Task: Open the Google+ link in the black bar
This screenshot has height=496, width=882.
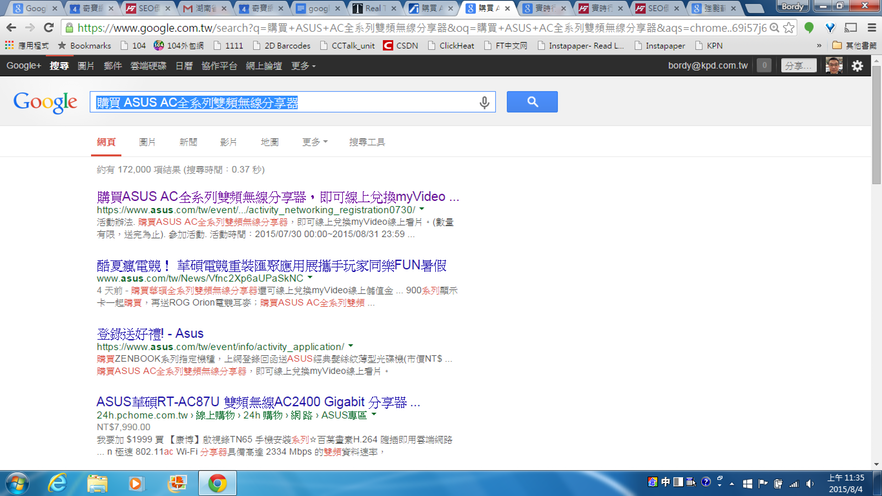Action: point(24,66)
